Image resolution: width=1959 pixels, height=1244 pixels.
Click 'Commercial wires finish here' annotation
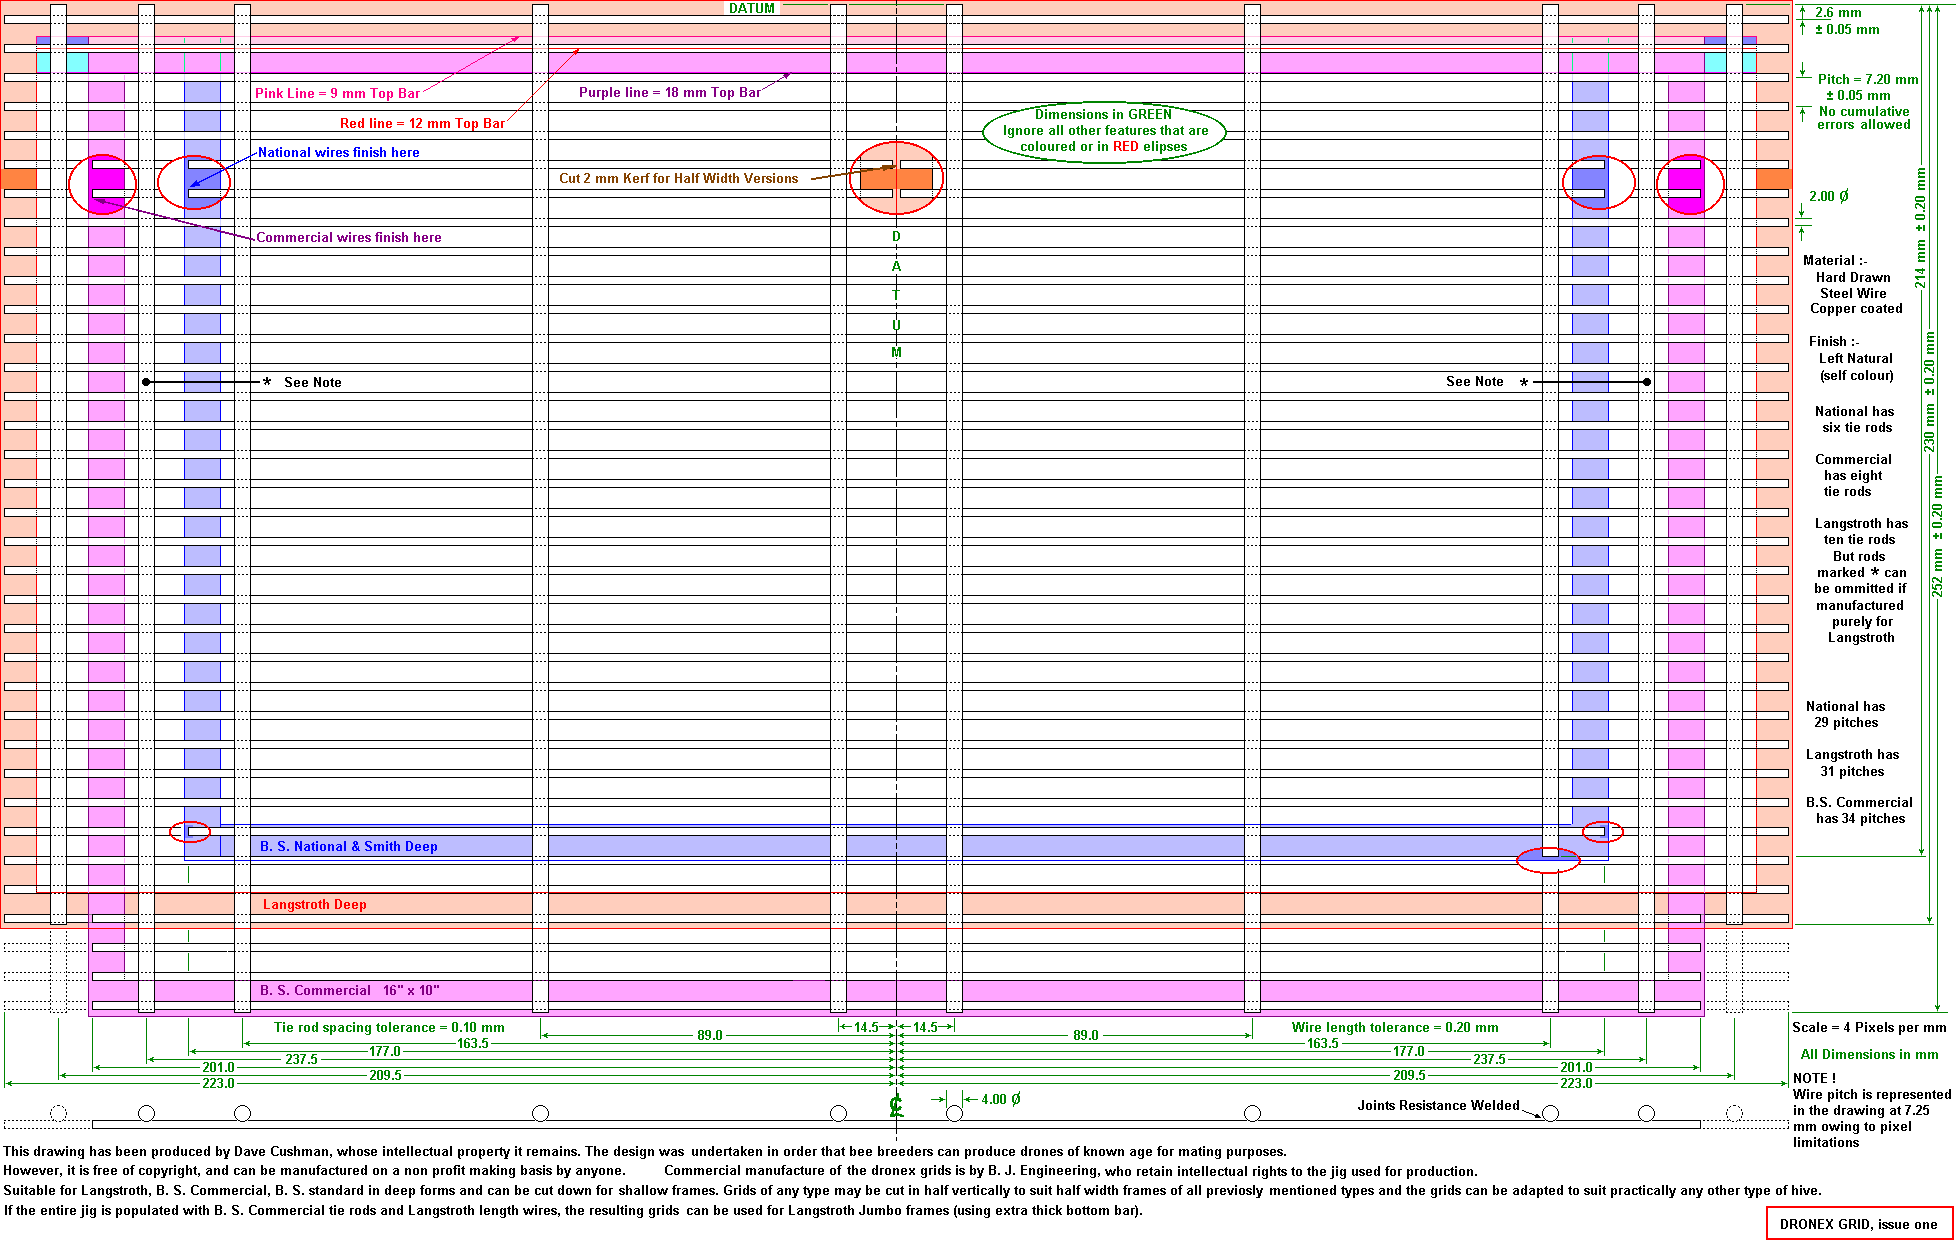pos(348,237)
